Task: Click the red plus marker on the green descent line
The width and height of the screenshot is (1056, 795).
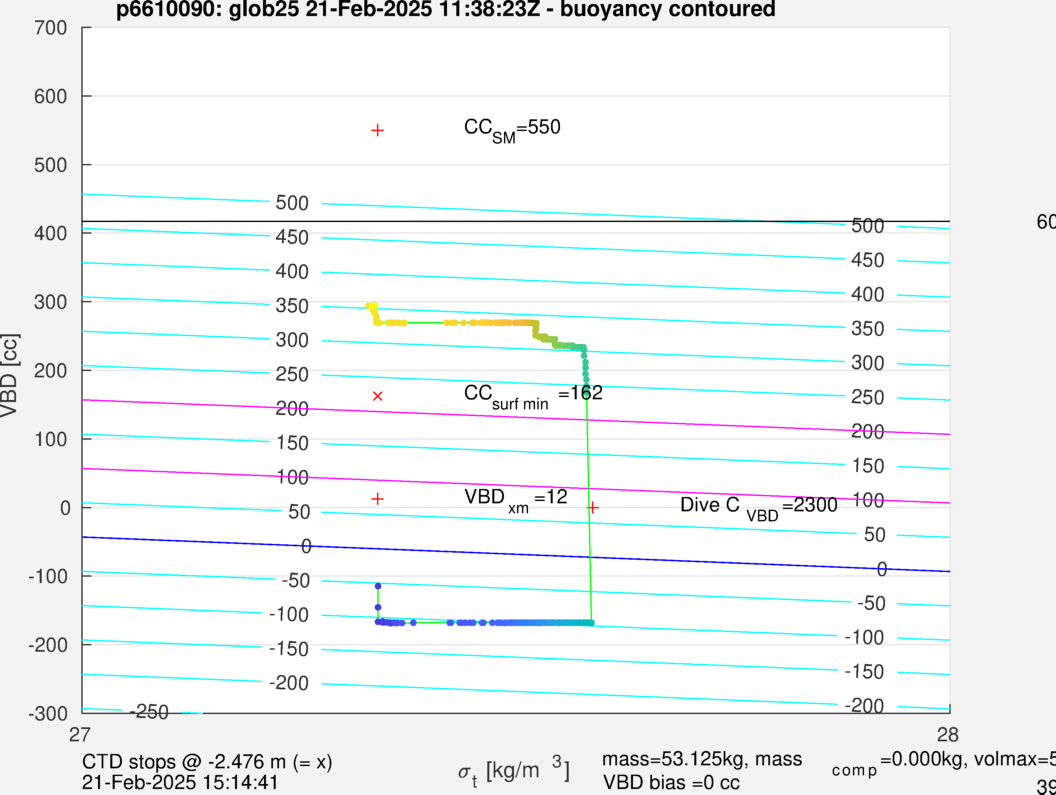Action: click(x=592, y=507)
